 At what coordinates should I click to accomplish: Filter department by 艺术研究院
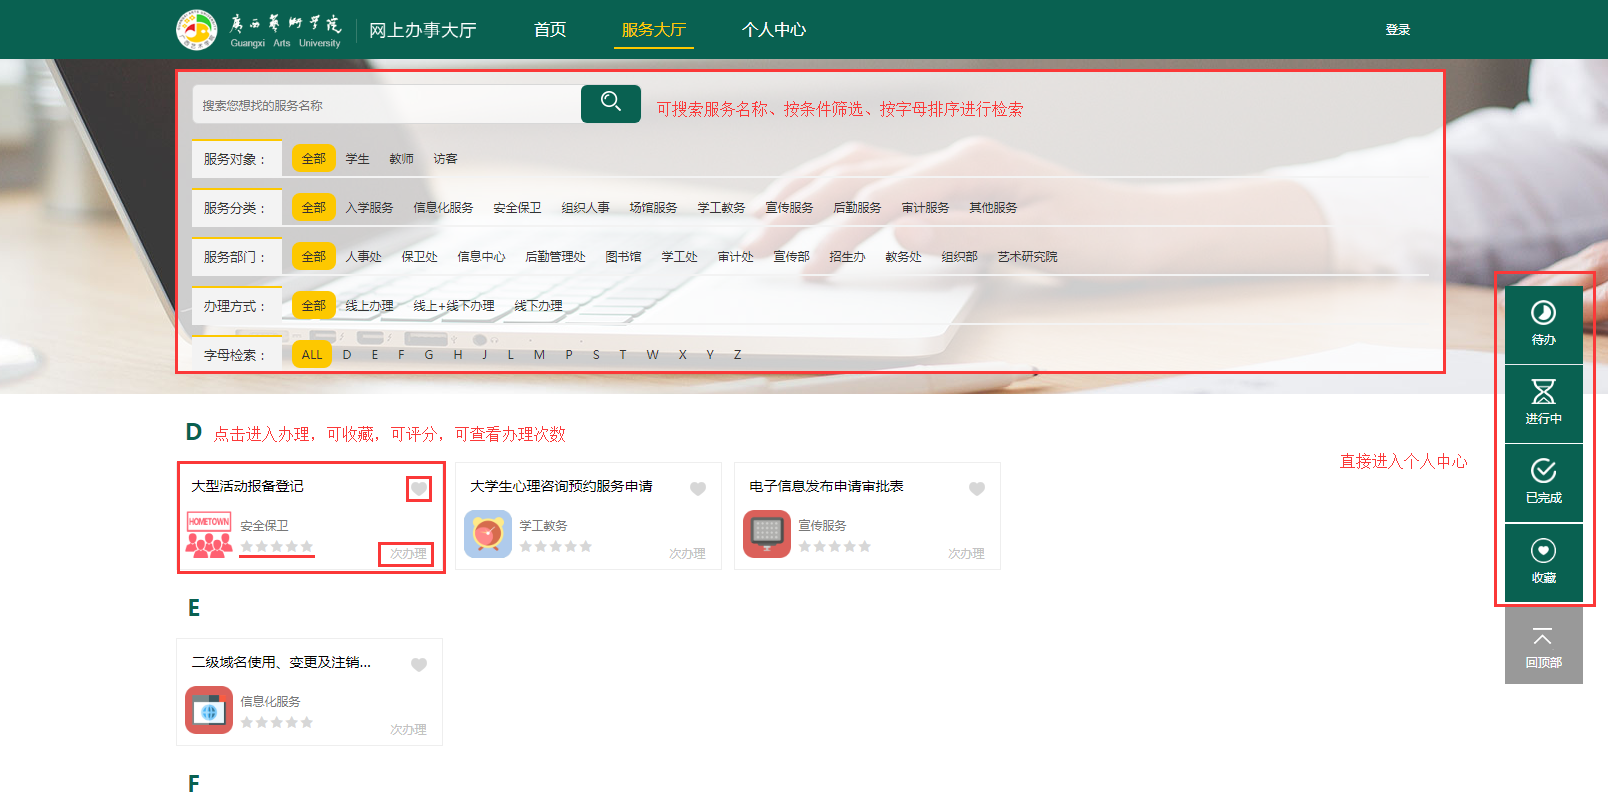1028,256
